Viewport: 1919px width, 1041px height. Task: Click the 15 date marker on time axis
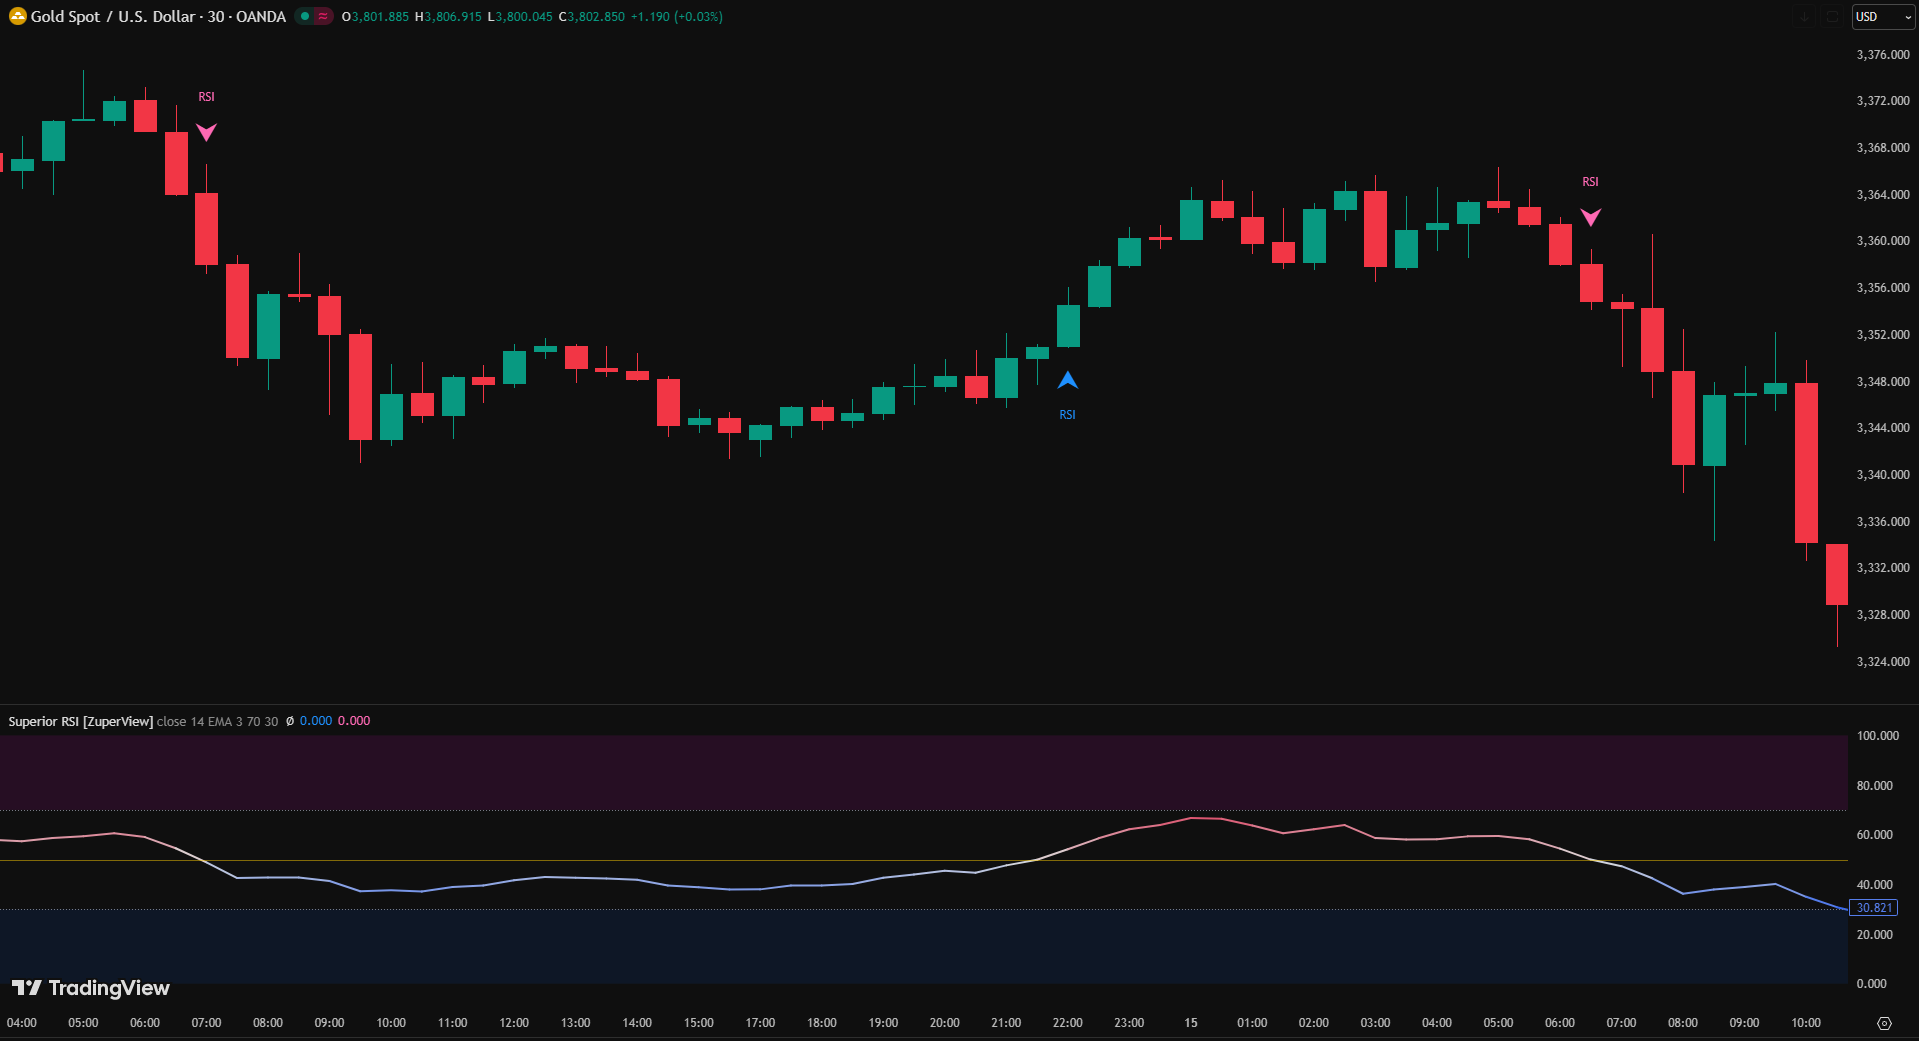(1190, 1023)
